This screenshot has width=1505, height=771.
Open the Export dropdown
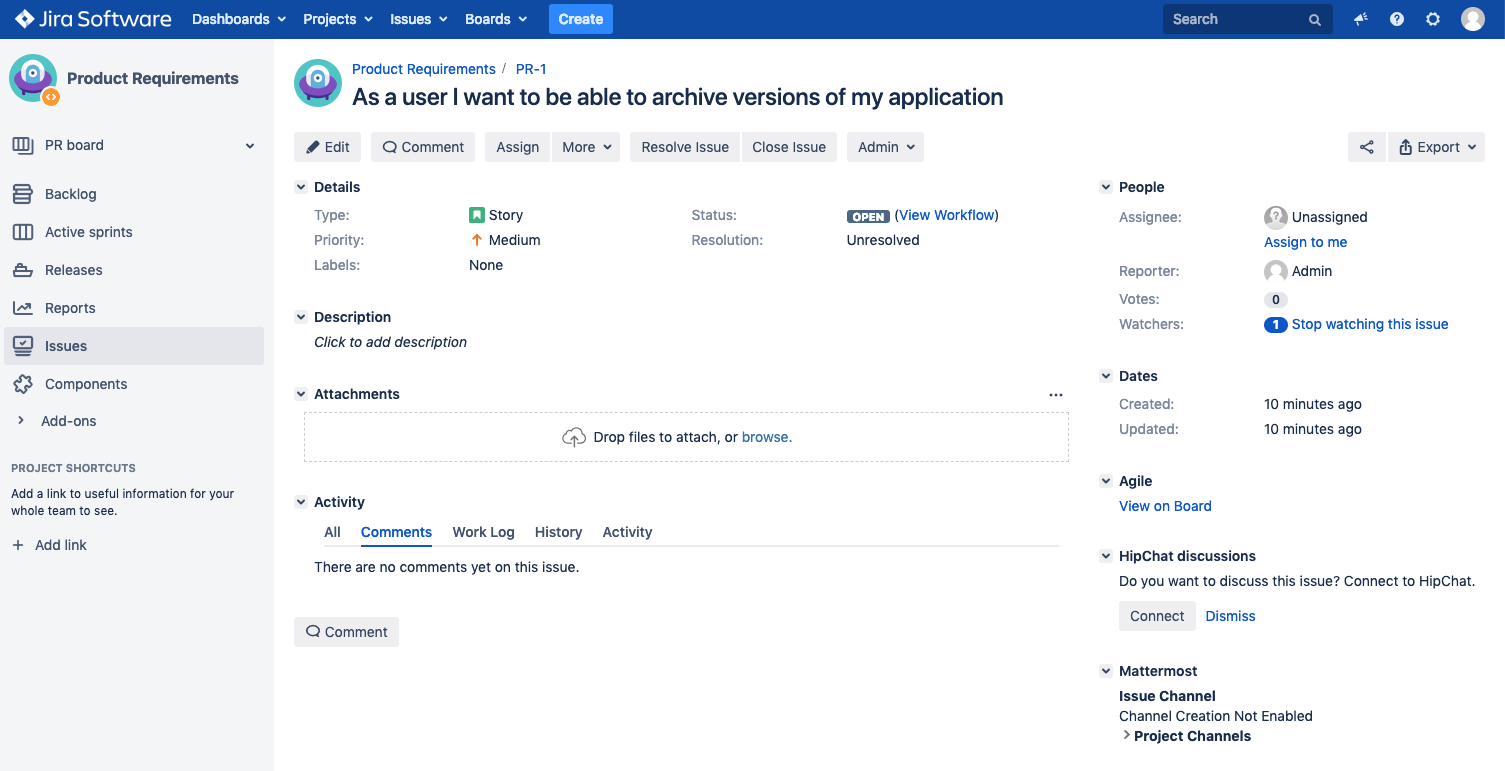point(1437,147)
